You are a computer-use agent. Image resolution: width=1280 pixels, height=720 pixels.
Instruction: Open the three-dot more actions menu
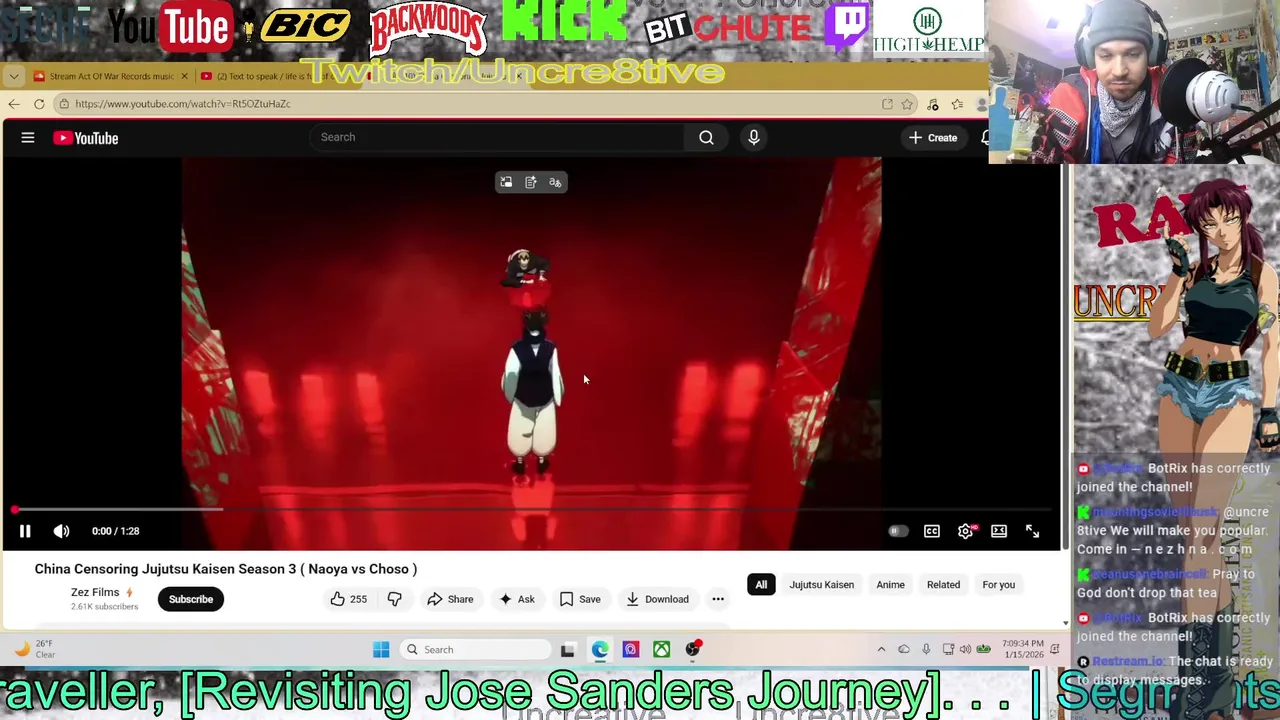click(718, 599)
